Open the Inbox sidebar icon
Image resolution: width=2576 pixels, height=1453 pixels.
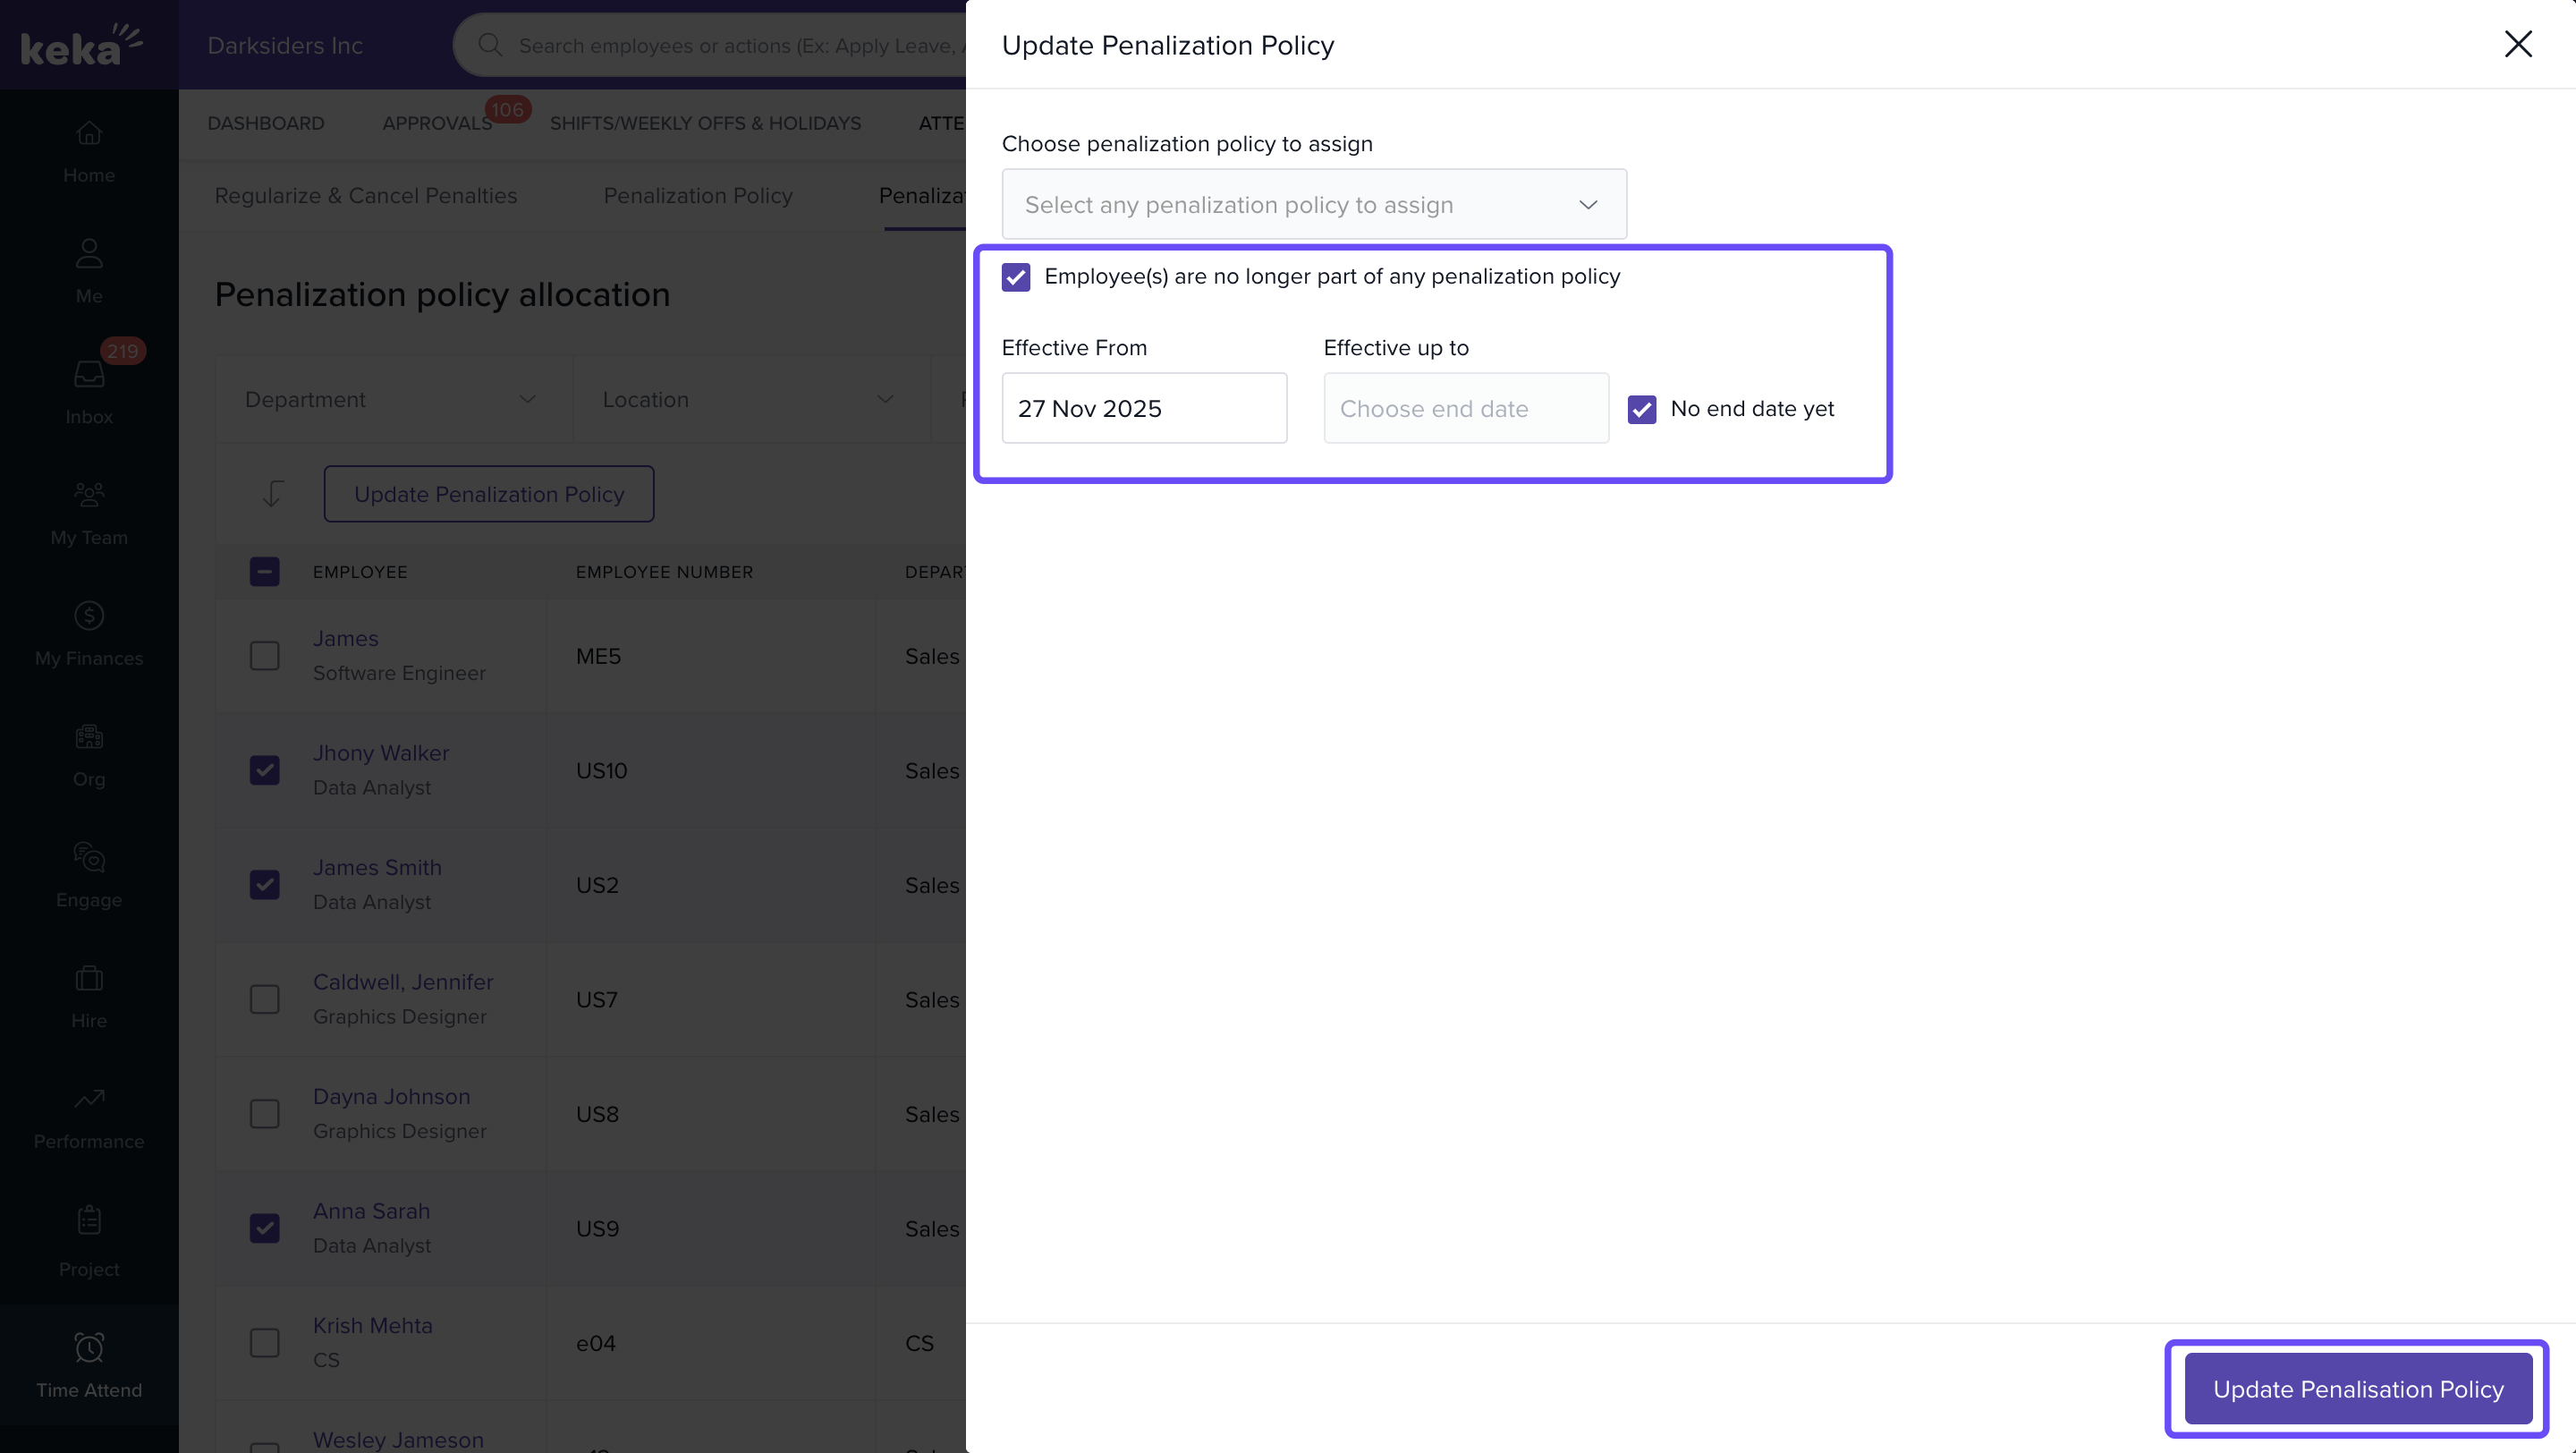coord(89,375)
